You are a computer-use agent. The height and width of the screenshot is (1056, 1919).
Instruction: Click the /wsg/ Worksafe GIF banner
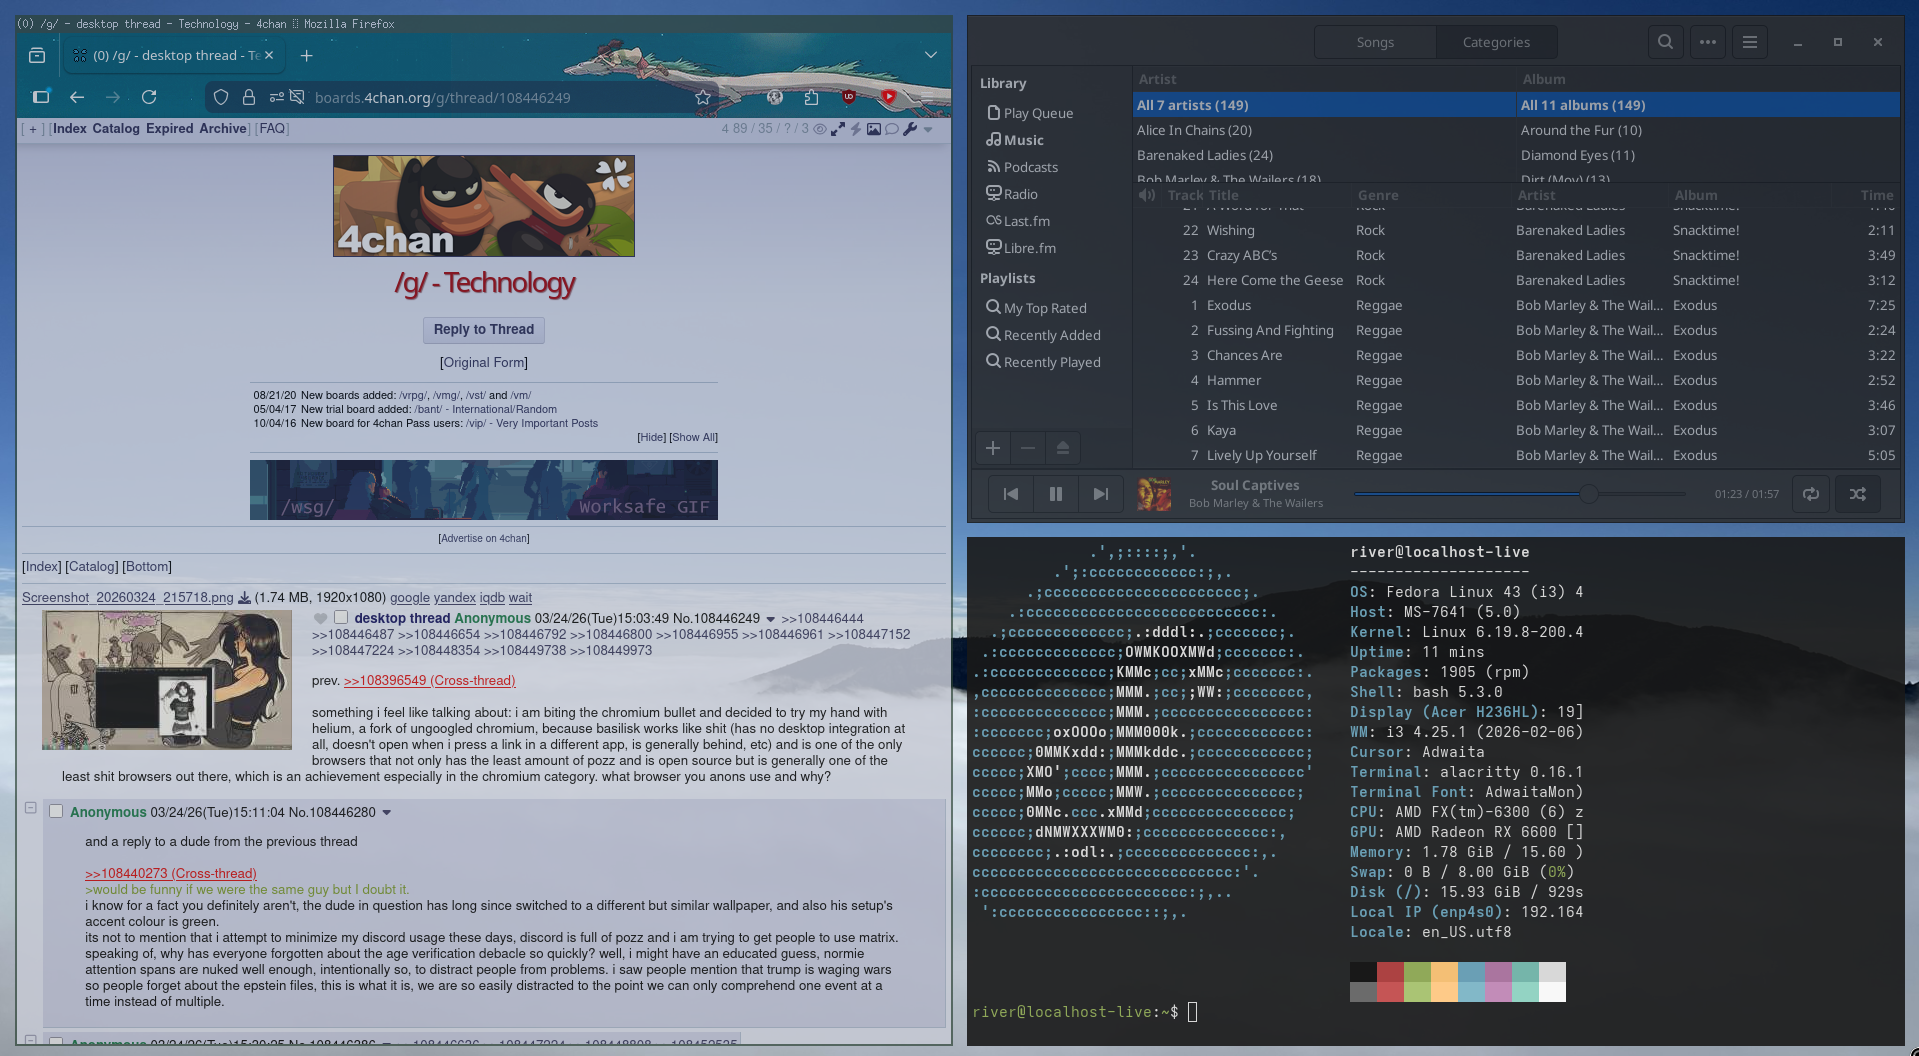484,490
